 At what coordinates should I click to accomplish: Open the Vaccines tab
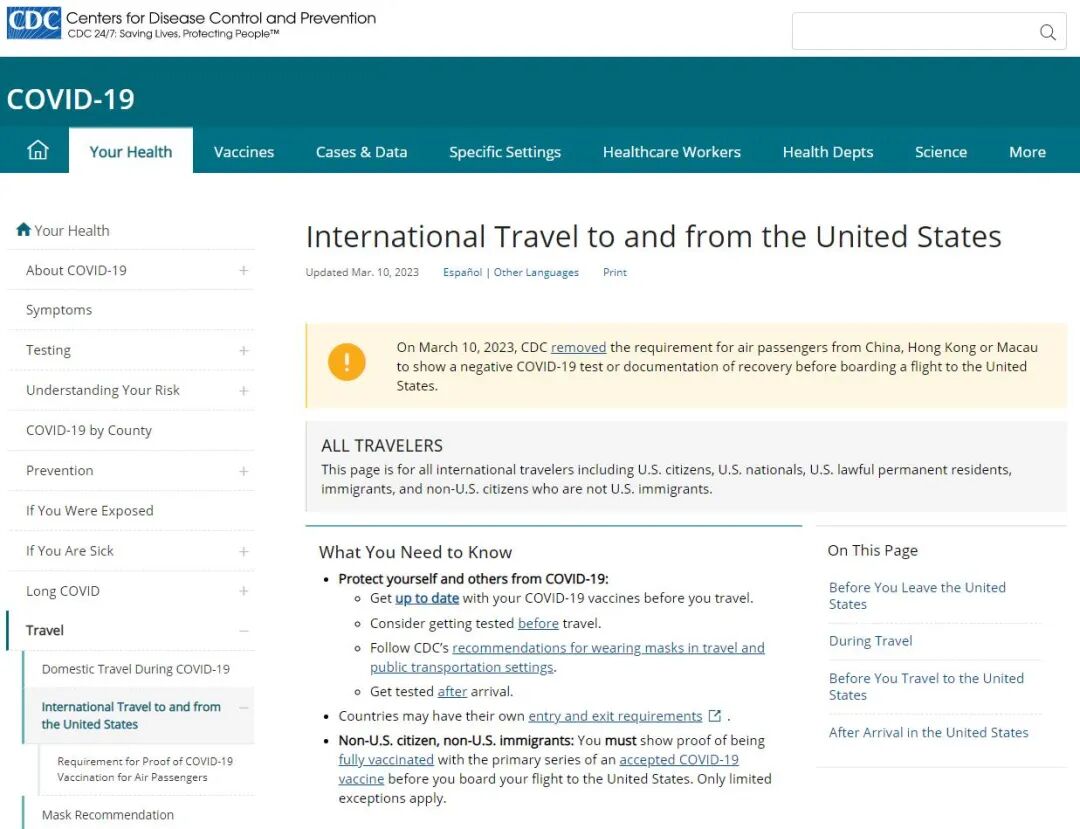pyautogui.click(x=244, y=152)
